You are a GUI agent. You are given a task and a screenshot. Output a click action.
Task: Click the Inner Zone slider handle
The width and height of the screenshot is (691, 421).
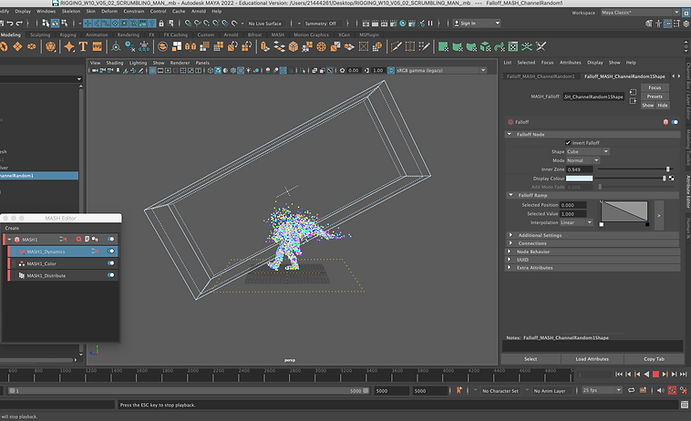tap(668, 169)
